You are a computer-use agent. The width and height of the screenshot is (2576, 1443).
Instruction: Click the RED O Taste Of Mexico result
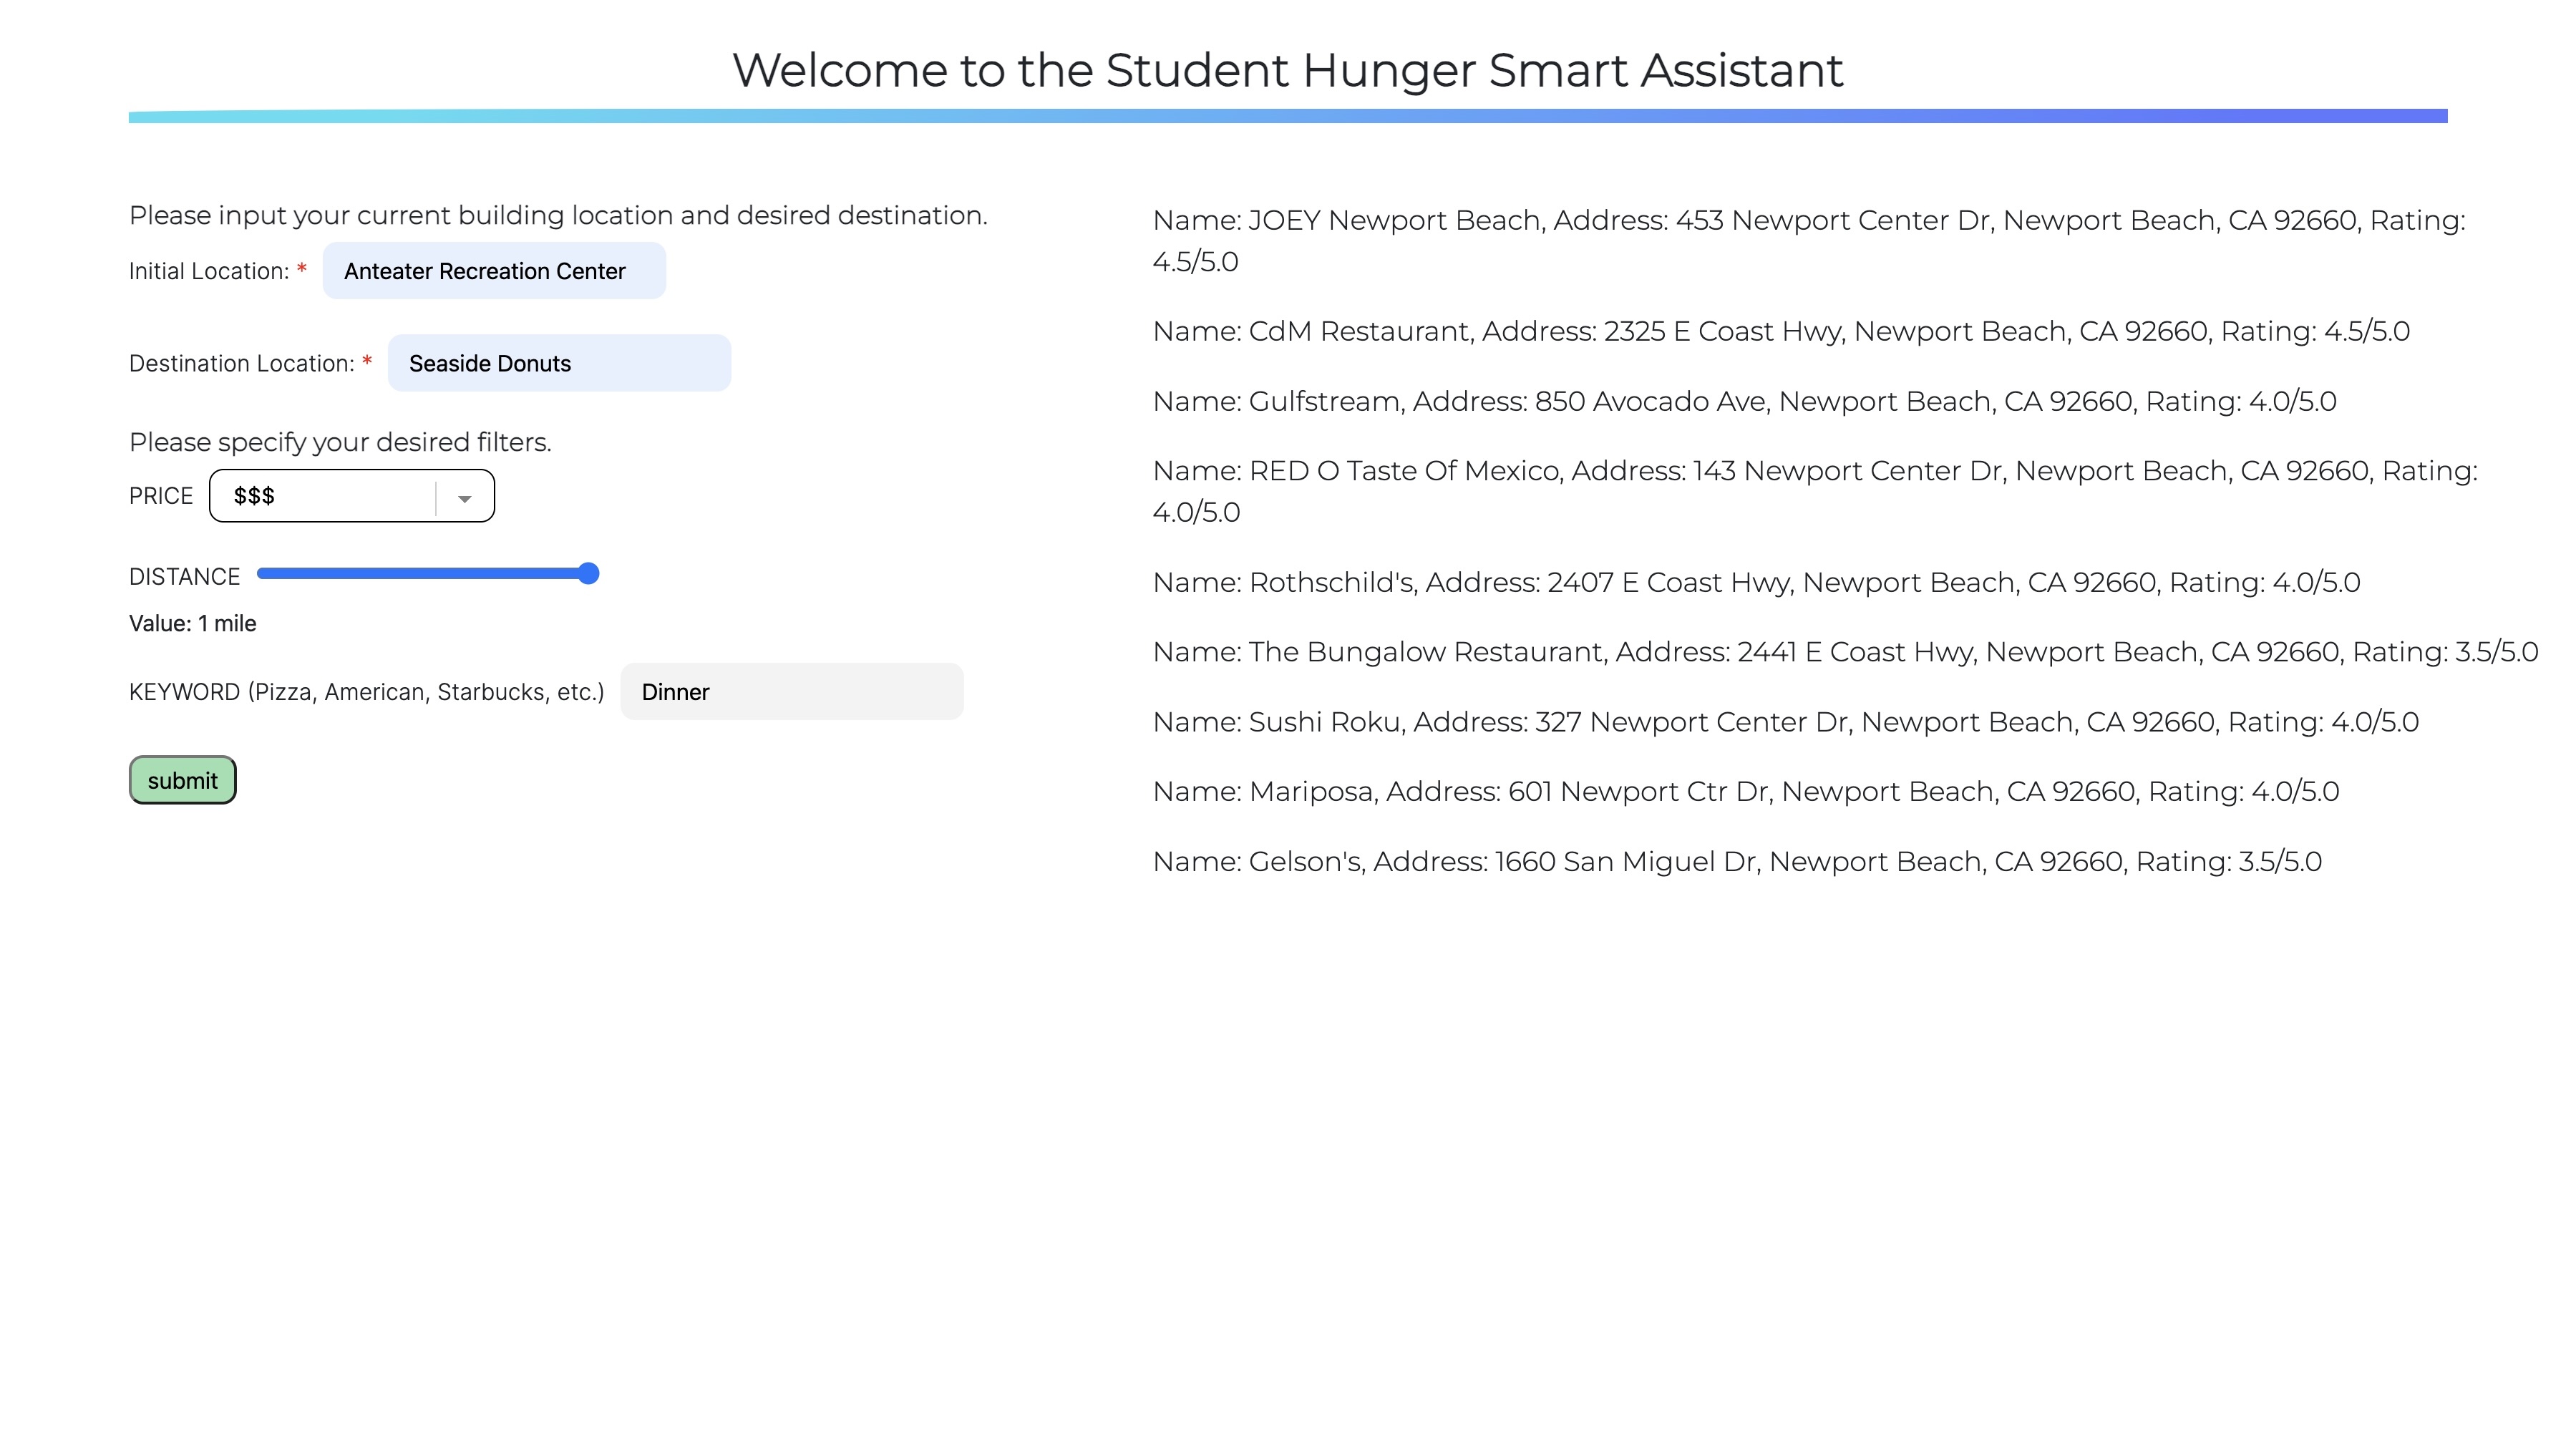pyautogui.click(x=1814, y=491)
